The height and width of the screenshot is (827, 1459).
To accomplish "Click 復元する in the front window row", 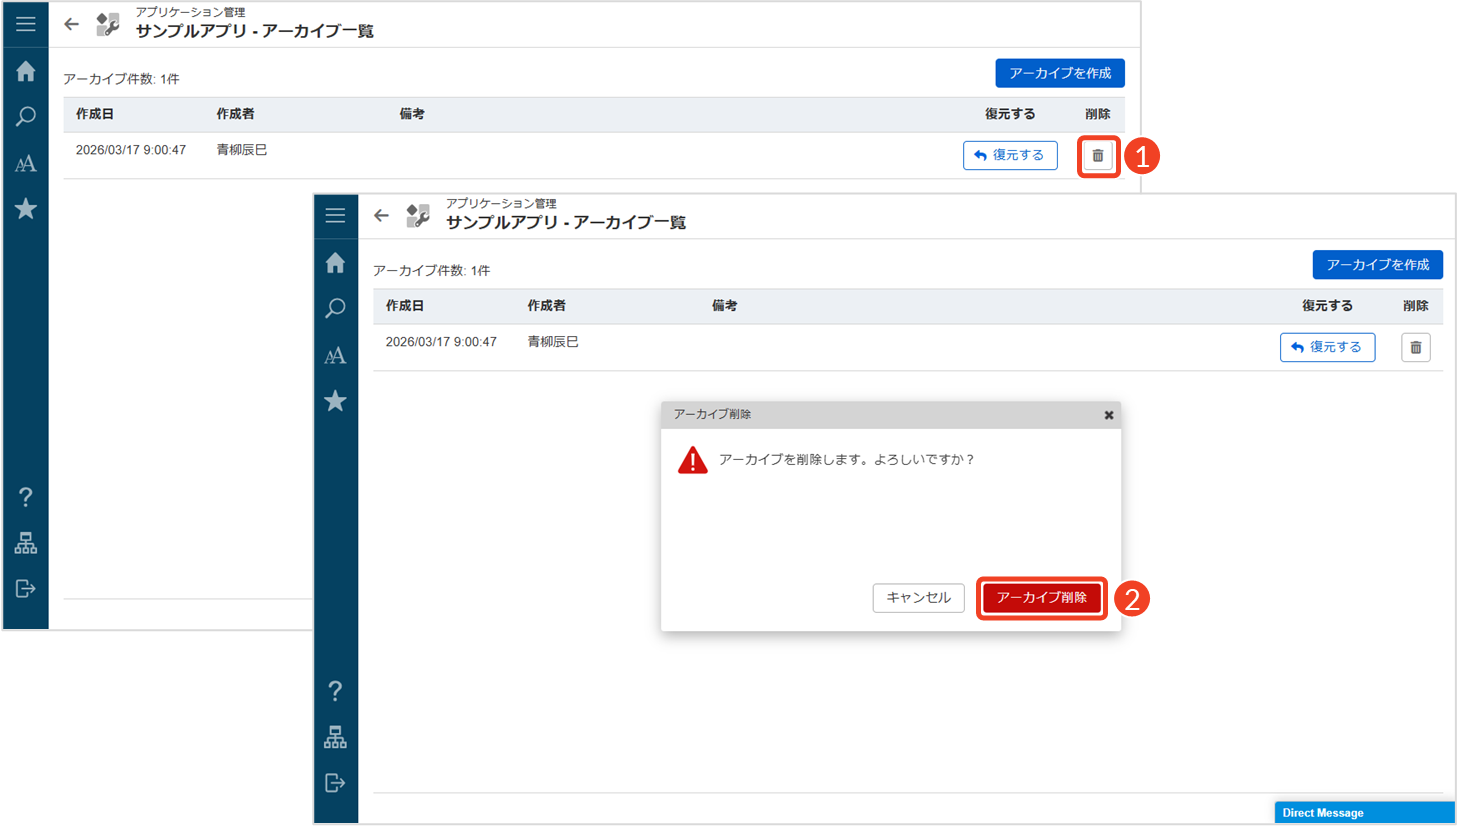I will (1327, 347).
